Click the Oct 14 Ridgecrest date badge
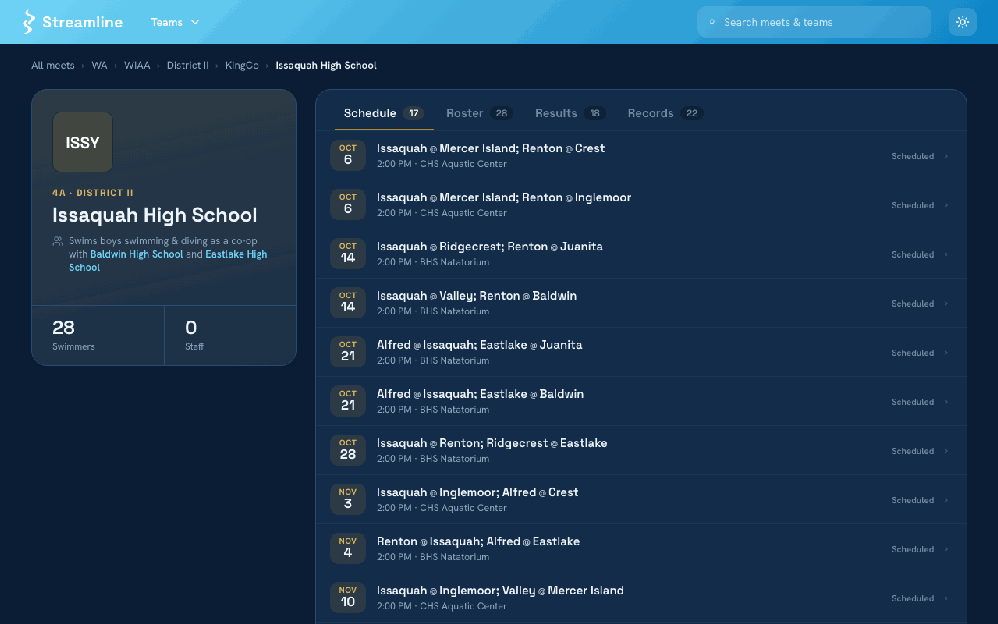Image resolution: width=998 pixels, height=624 pixels. 348,253
